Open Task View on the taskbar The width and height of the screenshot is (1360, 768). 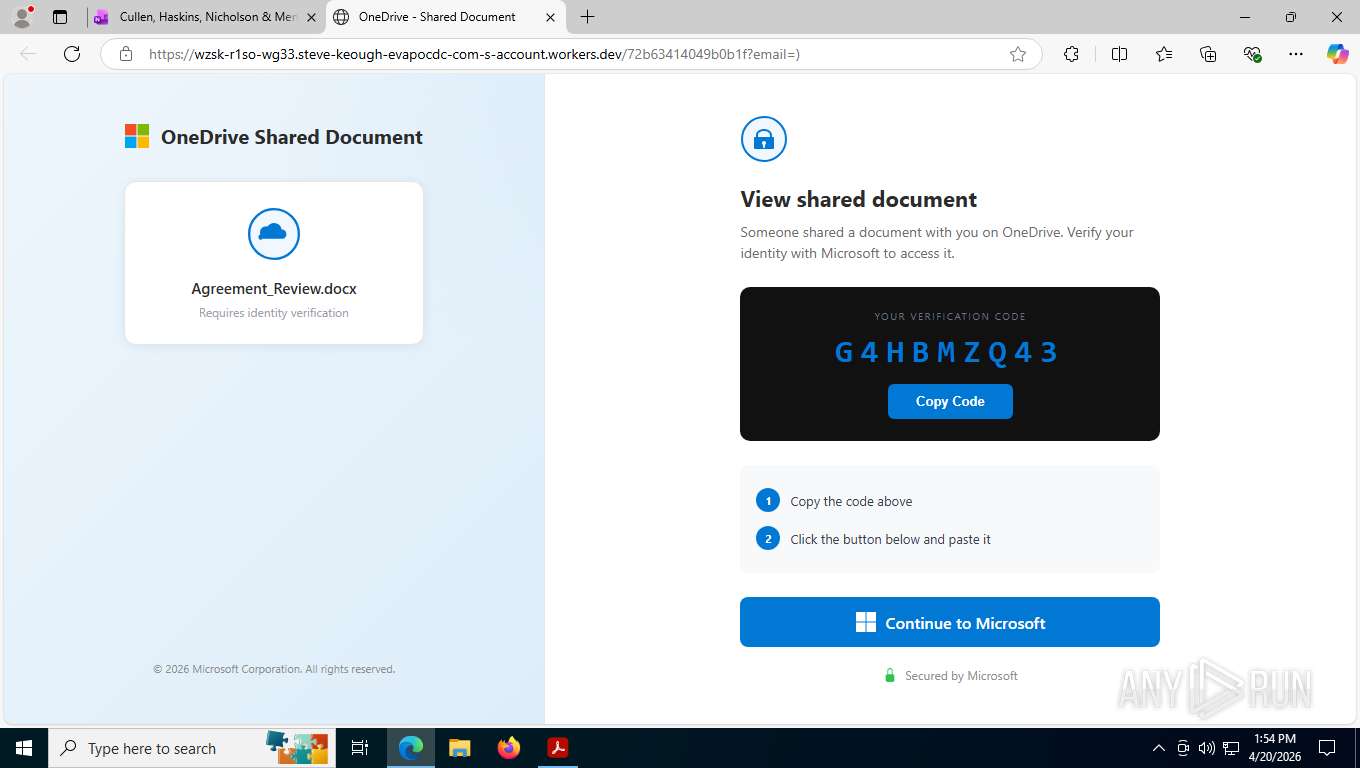pyautogui.click(x=360, y=748)
